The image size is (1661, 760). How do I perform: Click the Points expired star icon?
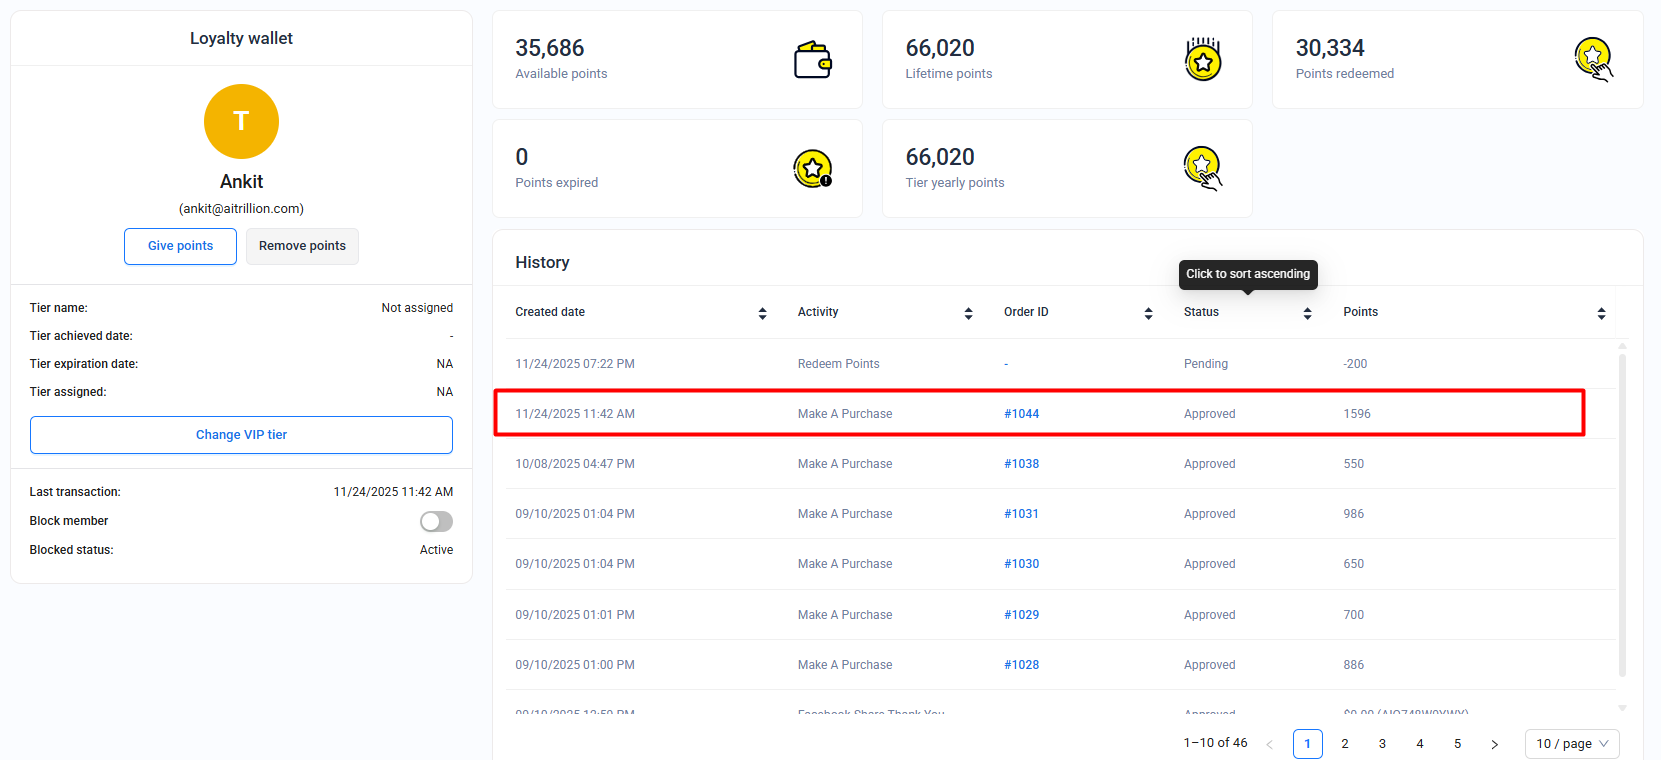pos(812,169)
